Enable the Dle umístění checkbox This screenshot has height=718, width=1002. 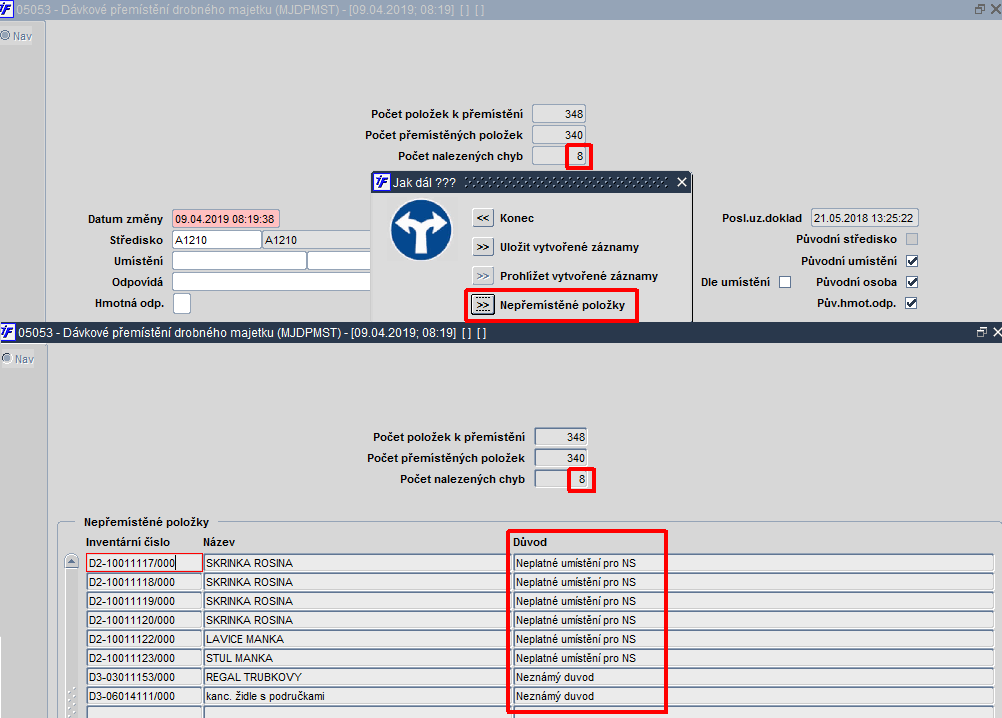[x=785, y=282]
